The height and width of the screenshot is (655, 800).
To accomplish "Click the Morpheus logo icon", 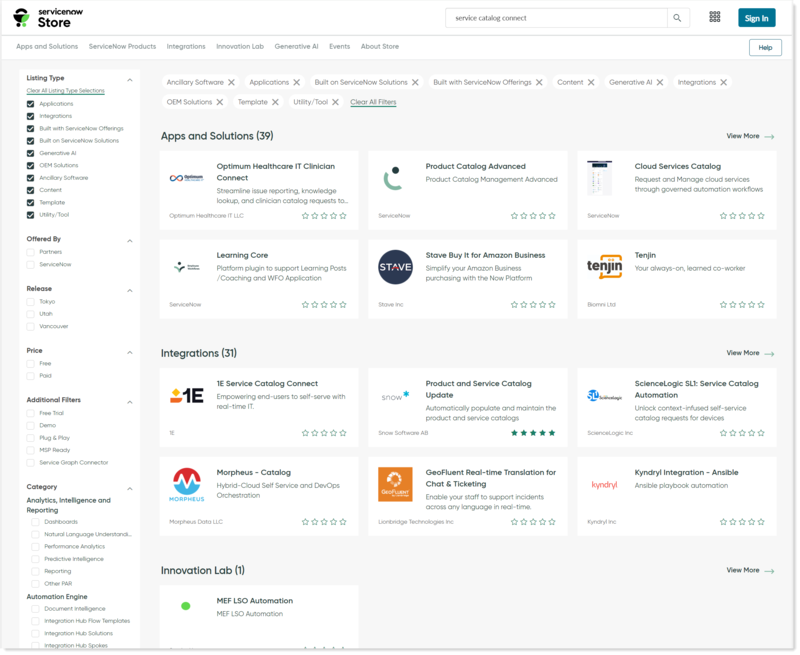I will pyautogui.click(x=187, y=485).
